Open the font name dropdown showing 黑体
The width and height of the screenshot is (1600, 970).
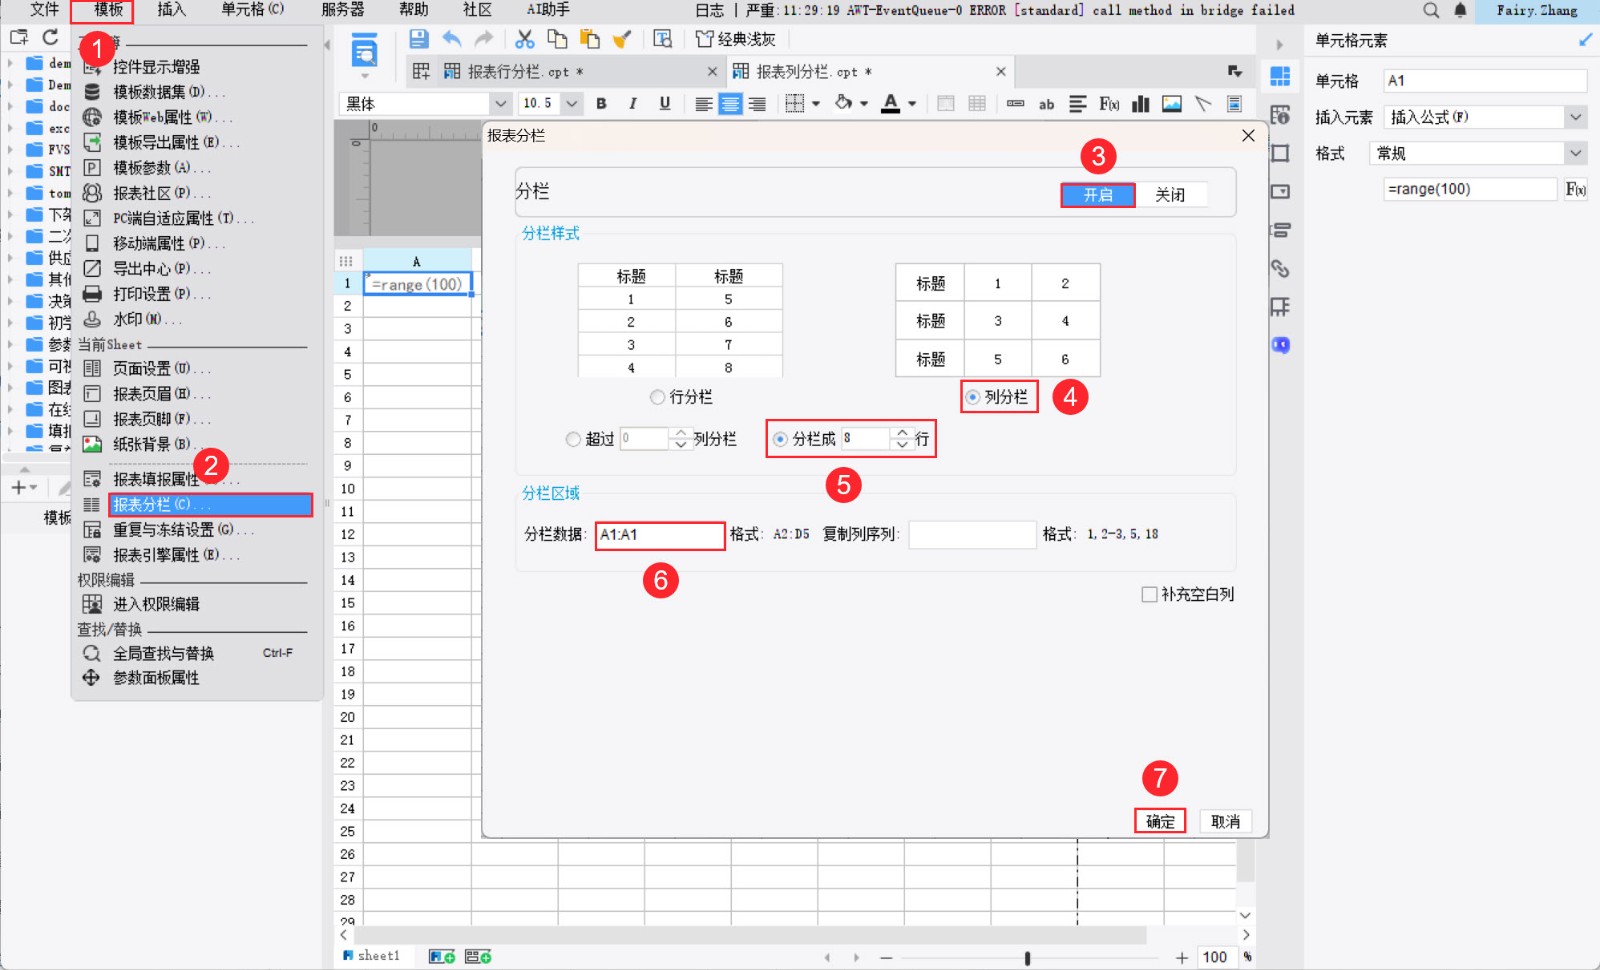tap(499, 104)
